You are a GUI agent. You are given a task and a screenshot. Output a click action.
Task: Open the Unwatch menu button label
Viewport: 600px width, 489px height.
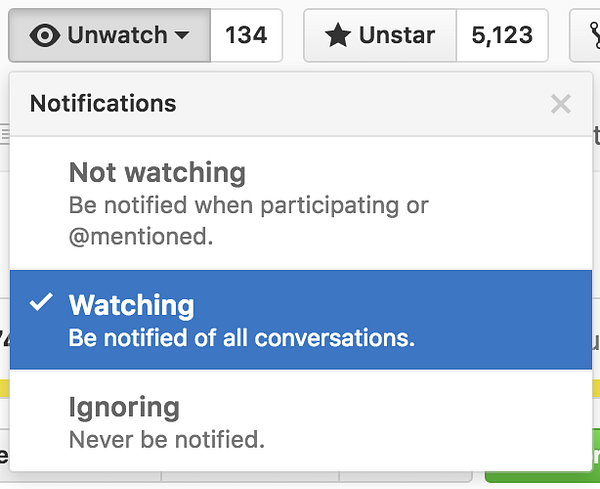(x=117, y=35)
